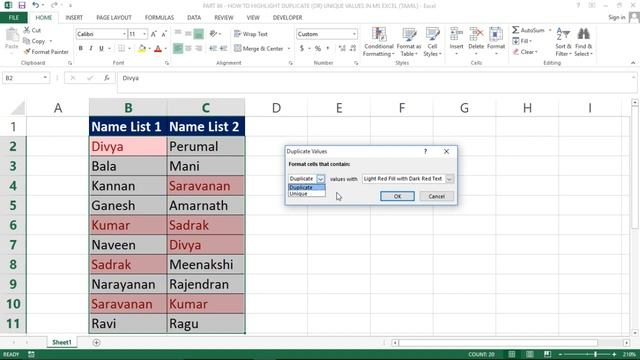This screenshot has width=640, height=360.
Task: Click the Save icon in quick access toolbar
Action: tap(22, 5)
